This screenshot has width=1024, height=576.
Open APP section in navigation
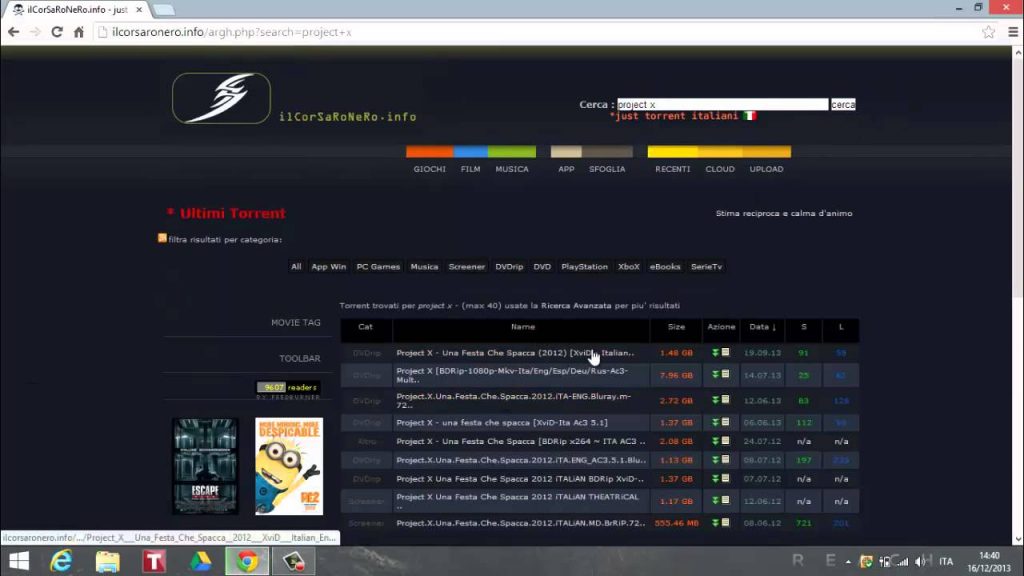point(566,169)
